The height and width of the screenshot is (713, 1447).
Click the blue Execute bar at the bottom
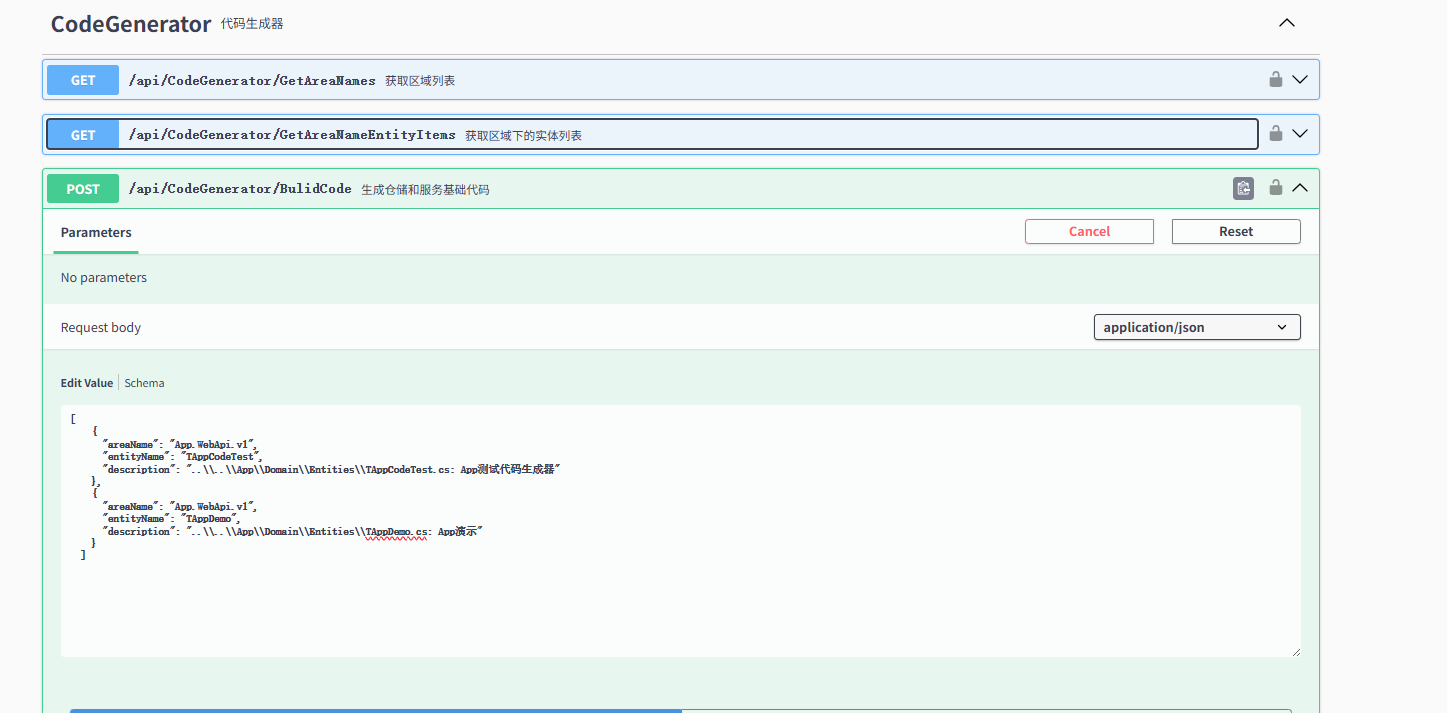(x=376, y=711)
